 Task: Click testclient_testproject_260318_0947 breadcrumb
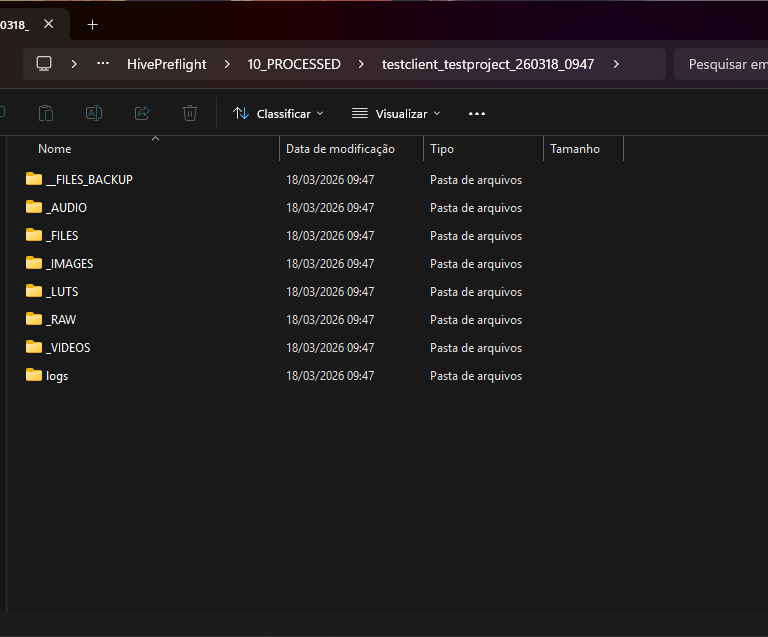488,64
